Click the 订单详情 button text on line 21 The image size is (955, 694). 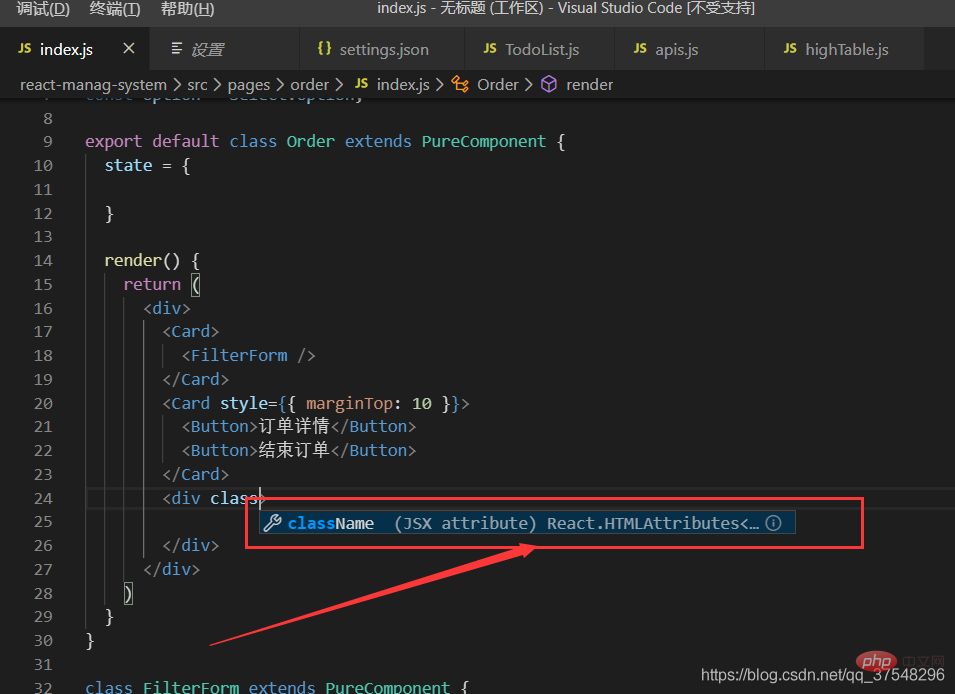click(294, 426)
